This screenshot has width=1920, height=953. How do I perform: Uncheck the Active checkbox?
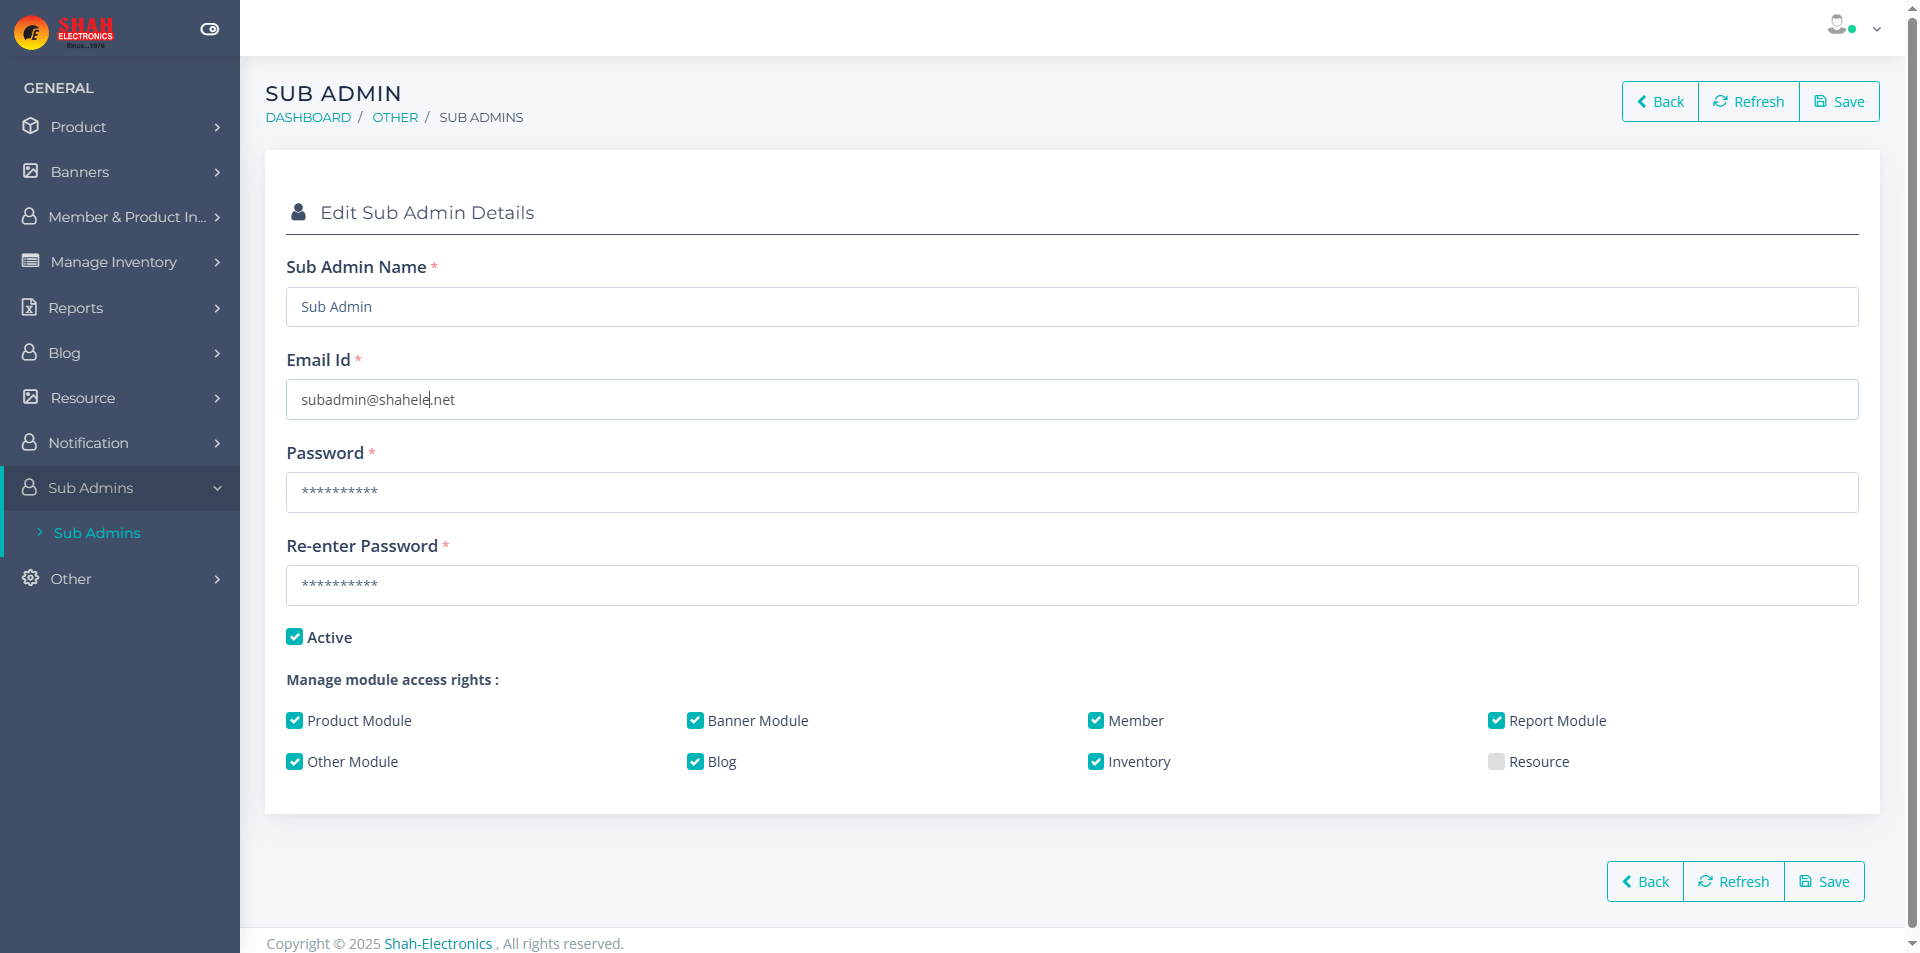[x=295, y=637]
